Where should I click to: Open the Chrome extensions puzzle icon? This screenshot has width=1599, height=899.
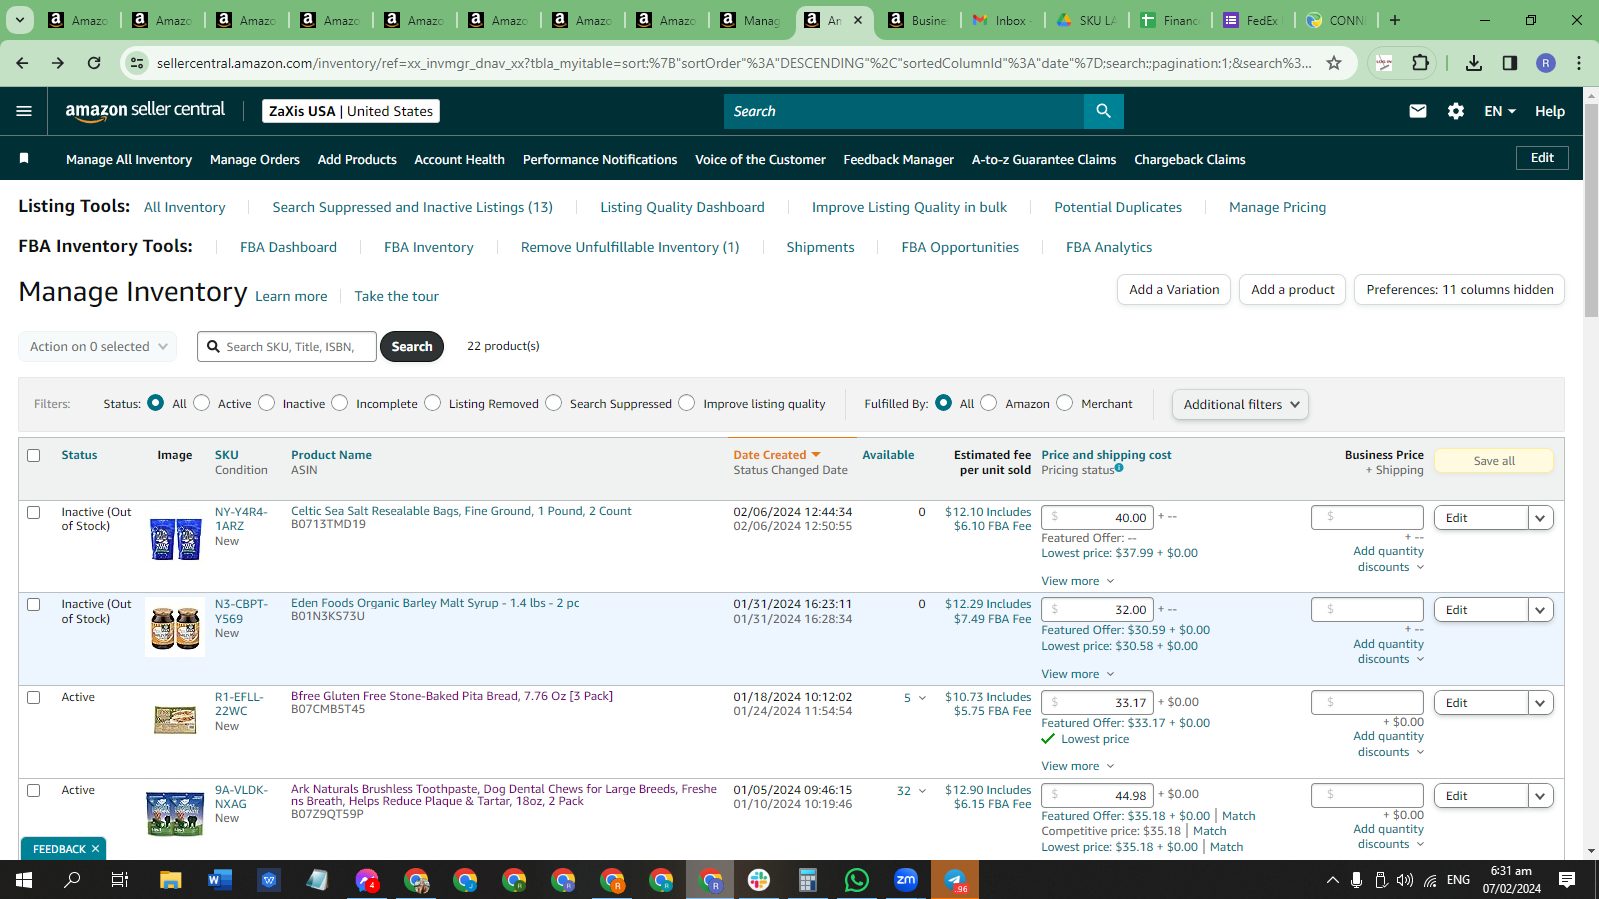(1420, 63)
